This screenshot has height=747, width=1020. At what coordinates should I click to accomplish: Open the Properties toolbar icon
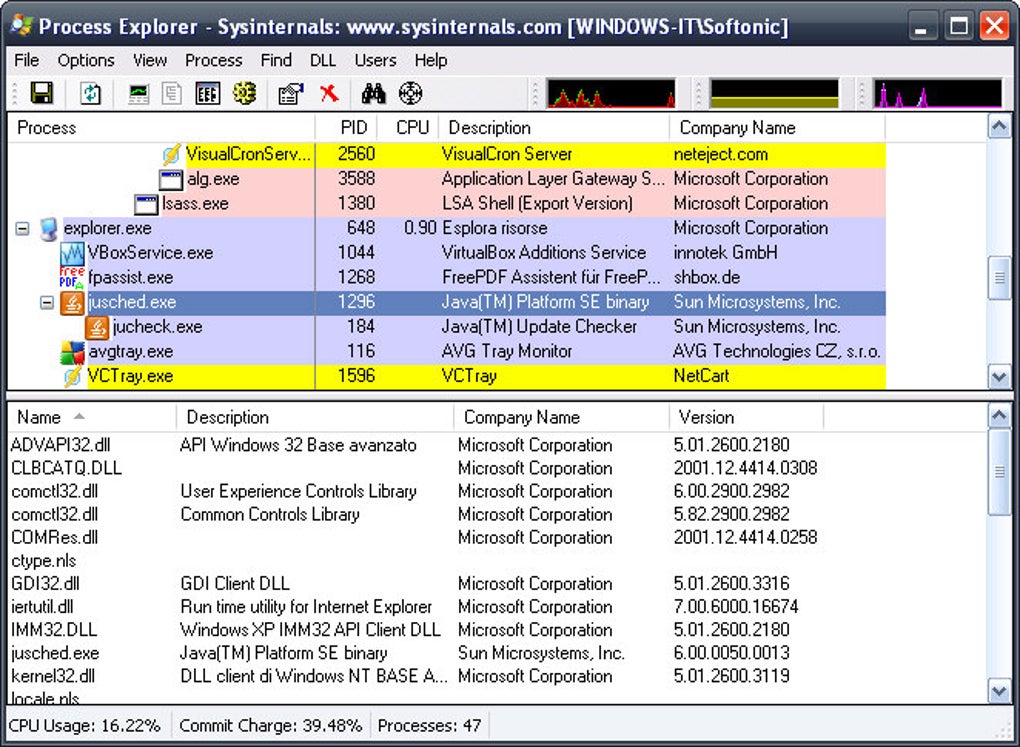point(290,94)
